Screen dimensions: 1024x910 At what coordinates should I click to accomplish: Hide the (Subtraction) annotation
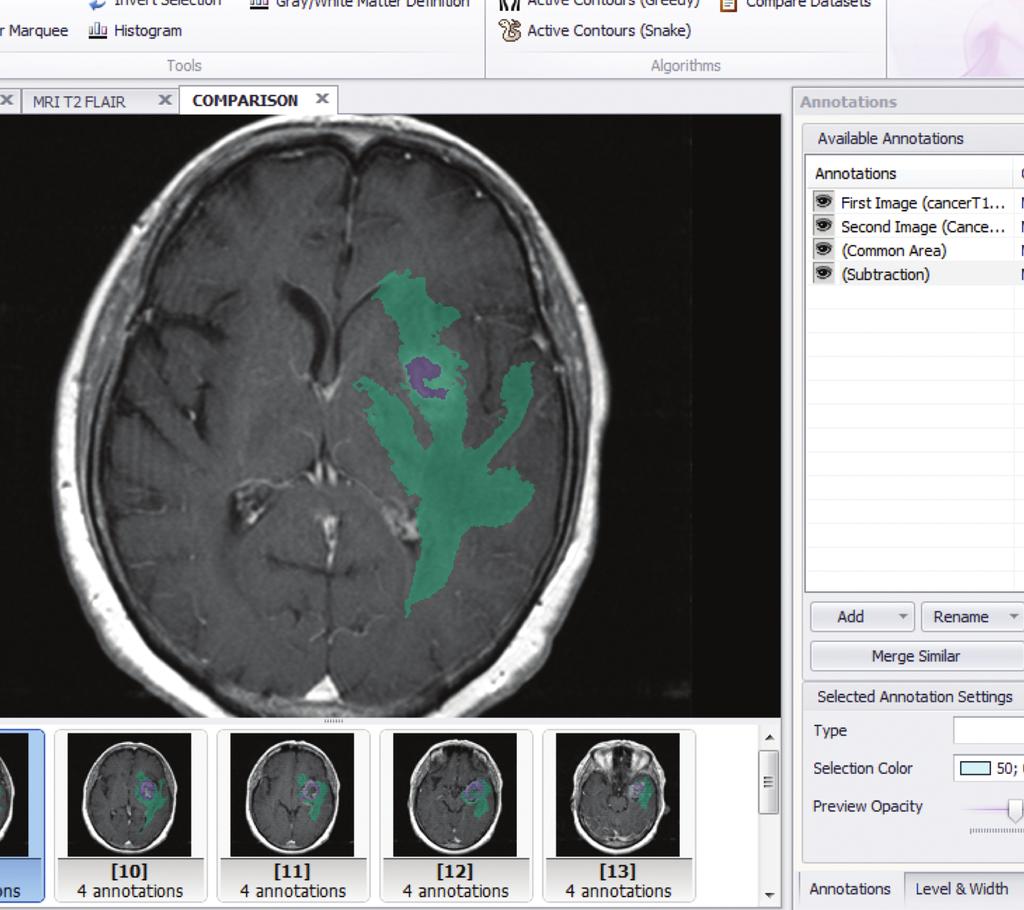[x=823, y=273]
